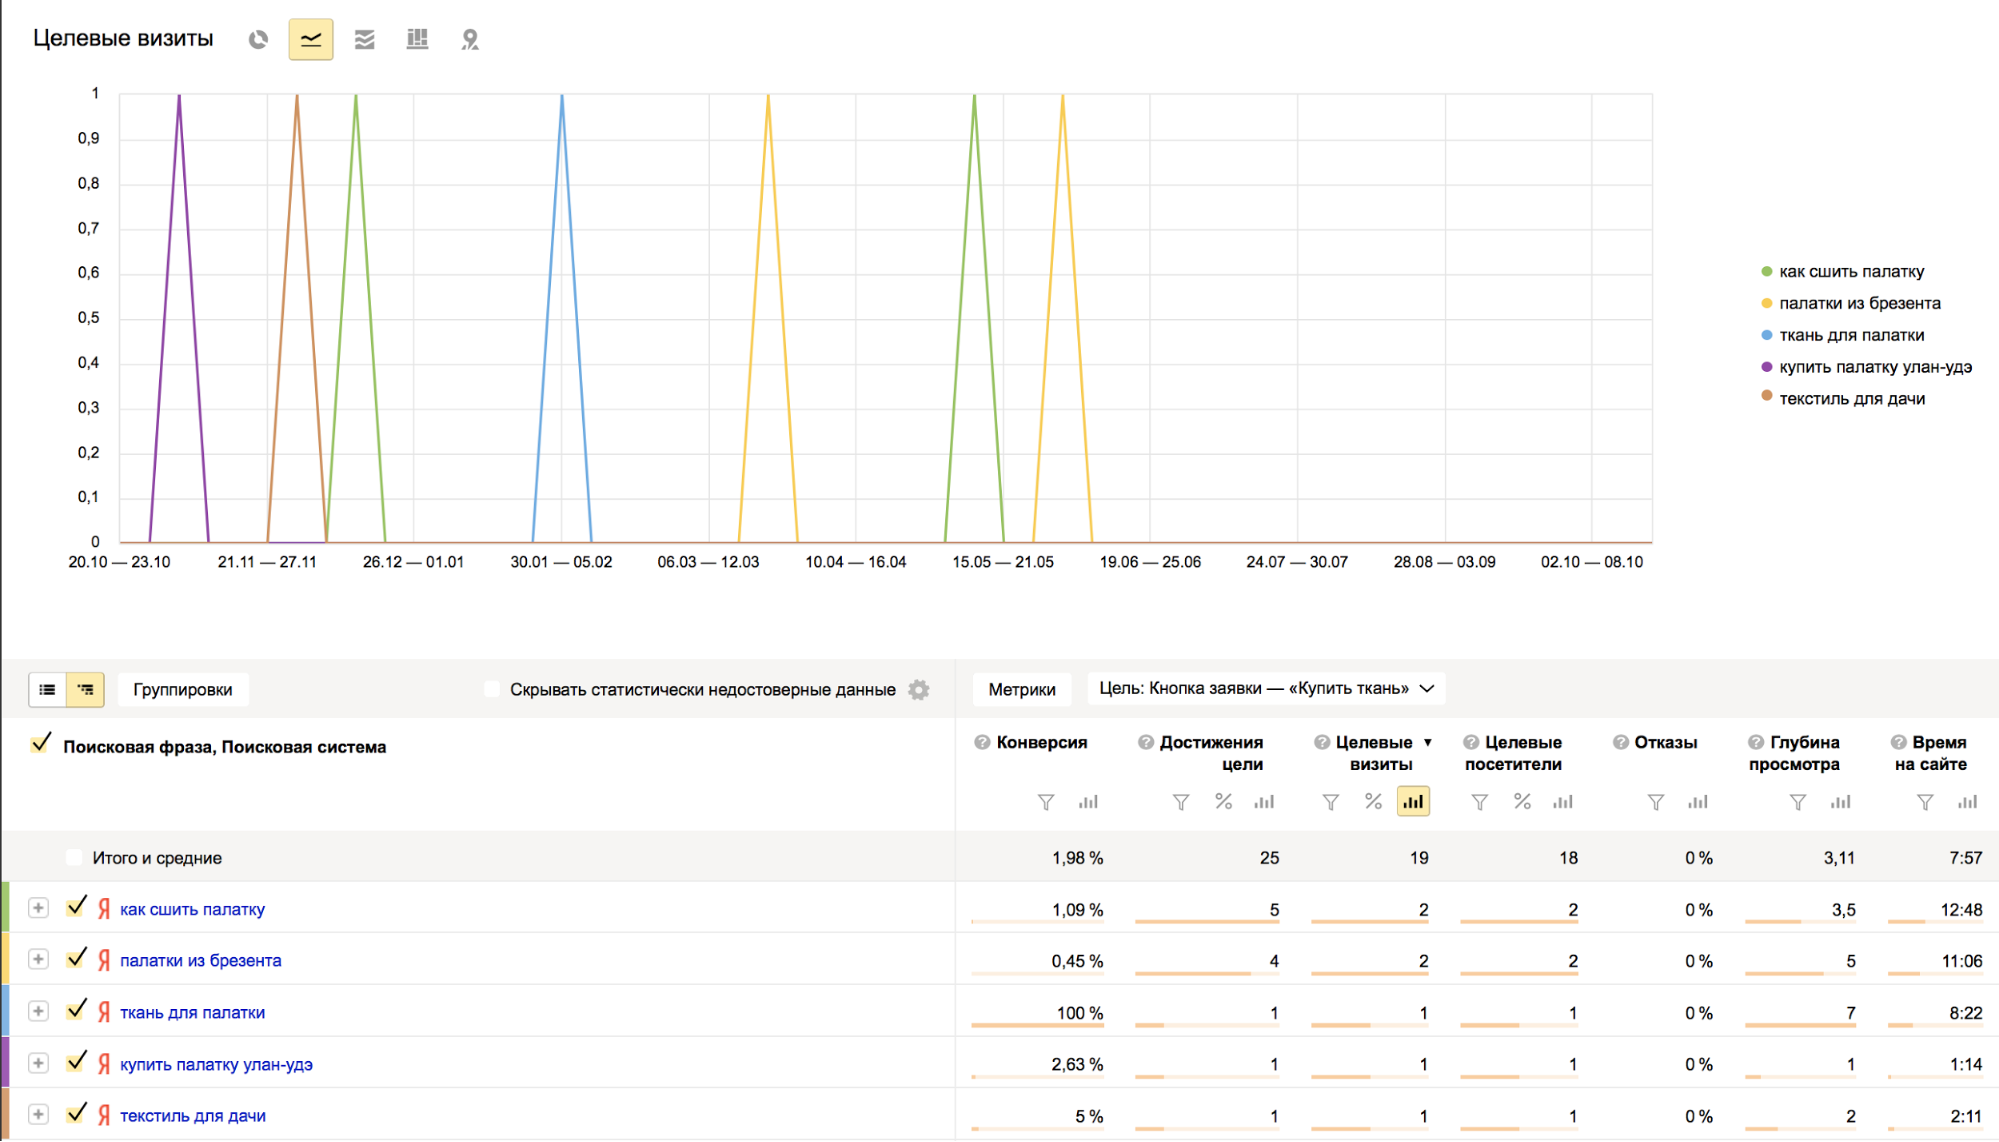
Task: Open the map chart view icon
Action: [470, 40]
